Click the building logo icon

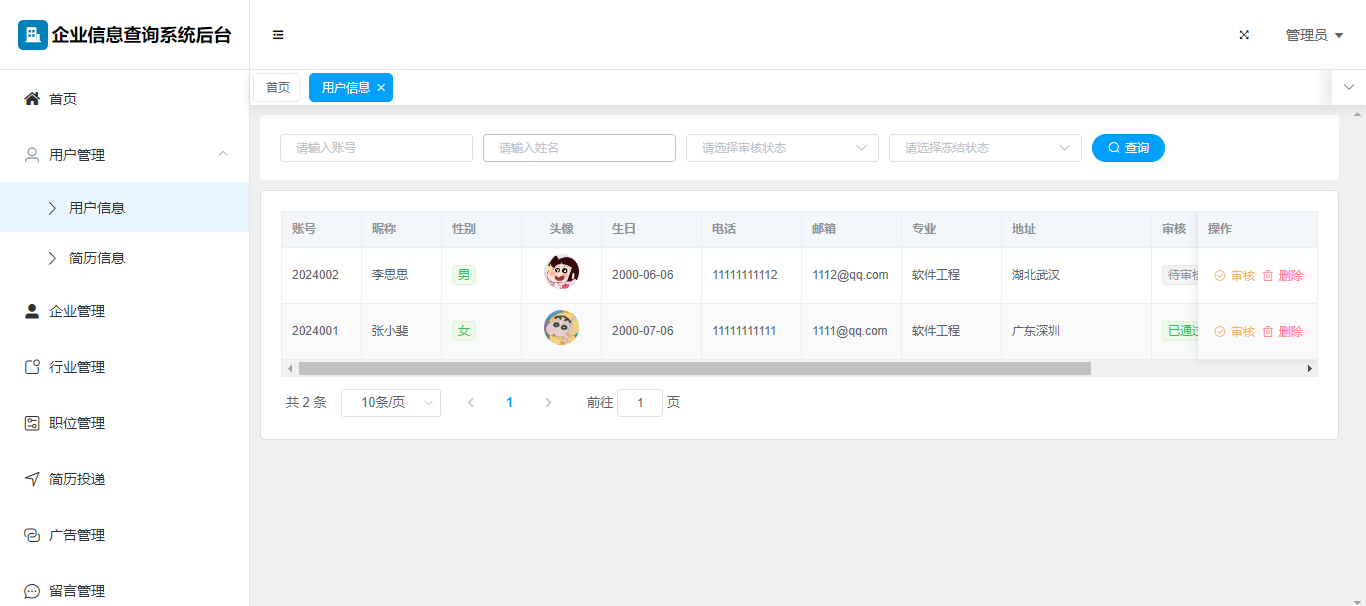(32, 35)
